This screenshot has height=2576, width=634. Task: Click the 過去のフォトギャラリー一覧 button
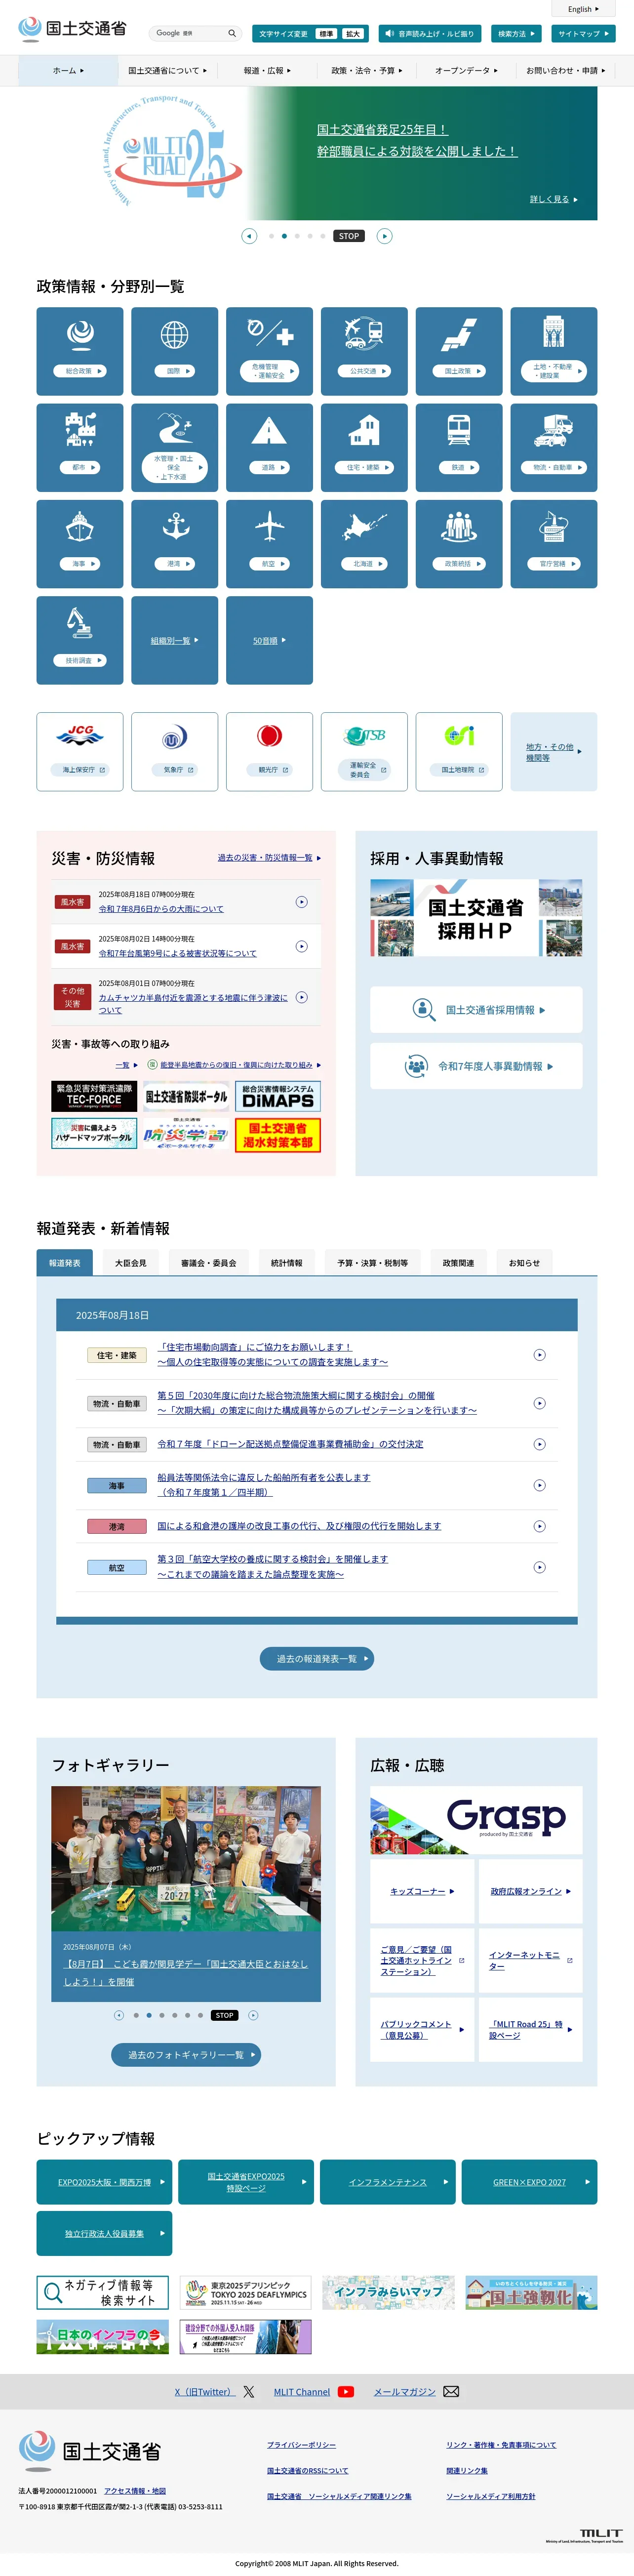[x=186, y=2054]
